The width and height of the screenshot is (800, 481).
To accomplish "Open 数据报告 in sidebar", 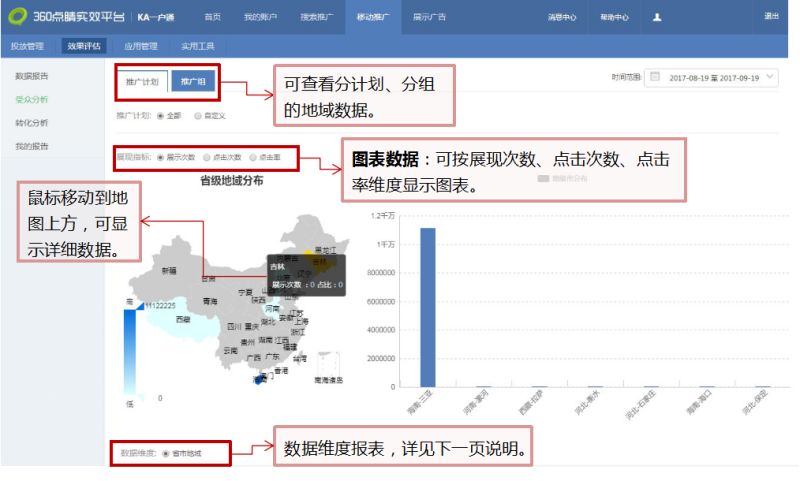I will (32, 76).
